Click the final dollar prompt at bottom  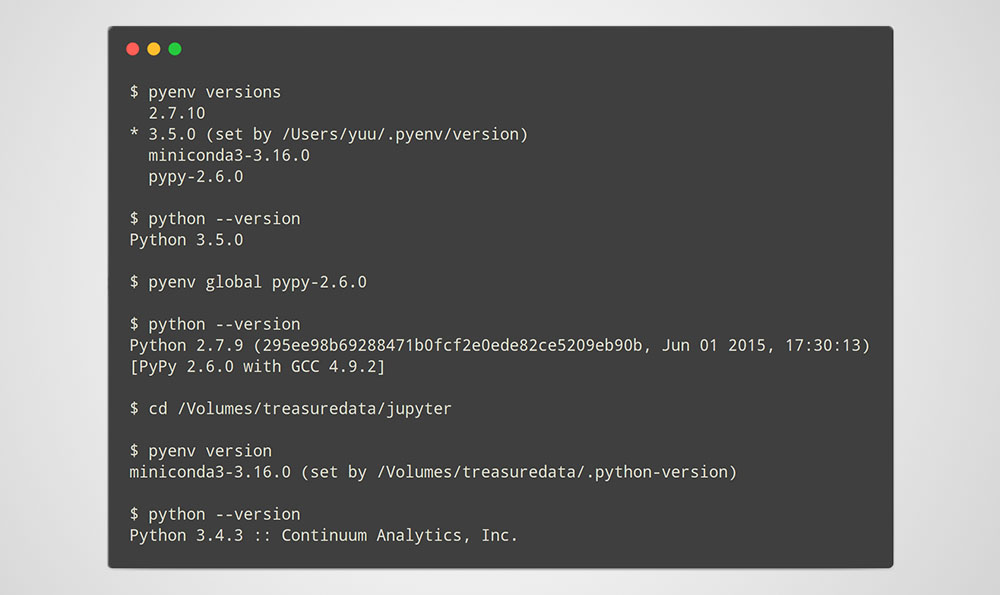coord(133,514)
